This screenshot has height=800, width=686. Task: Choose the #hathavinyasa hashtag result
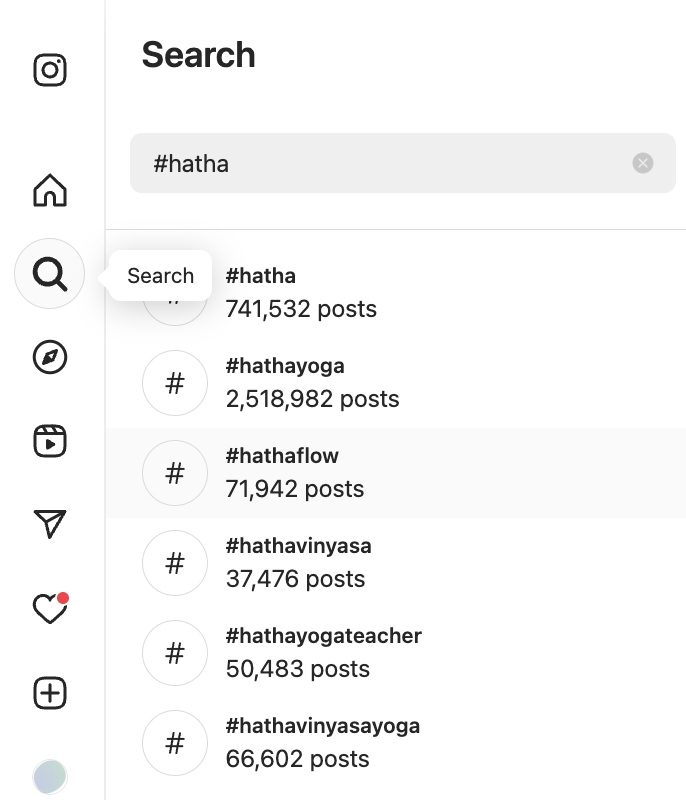tap(396, 563)
